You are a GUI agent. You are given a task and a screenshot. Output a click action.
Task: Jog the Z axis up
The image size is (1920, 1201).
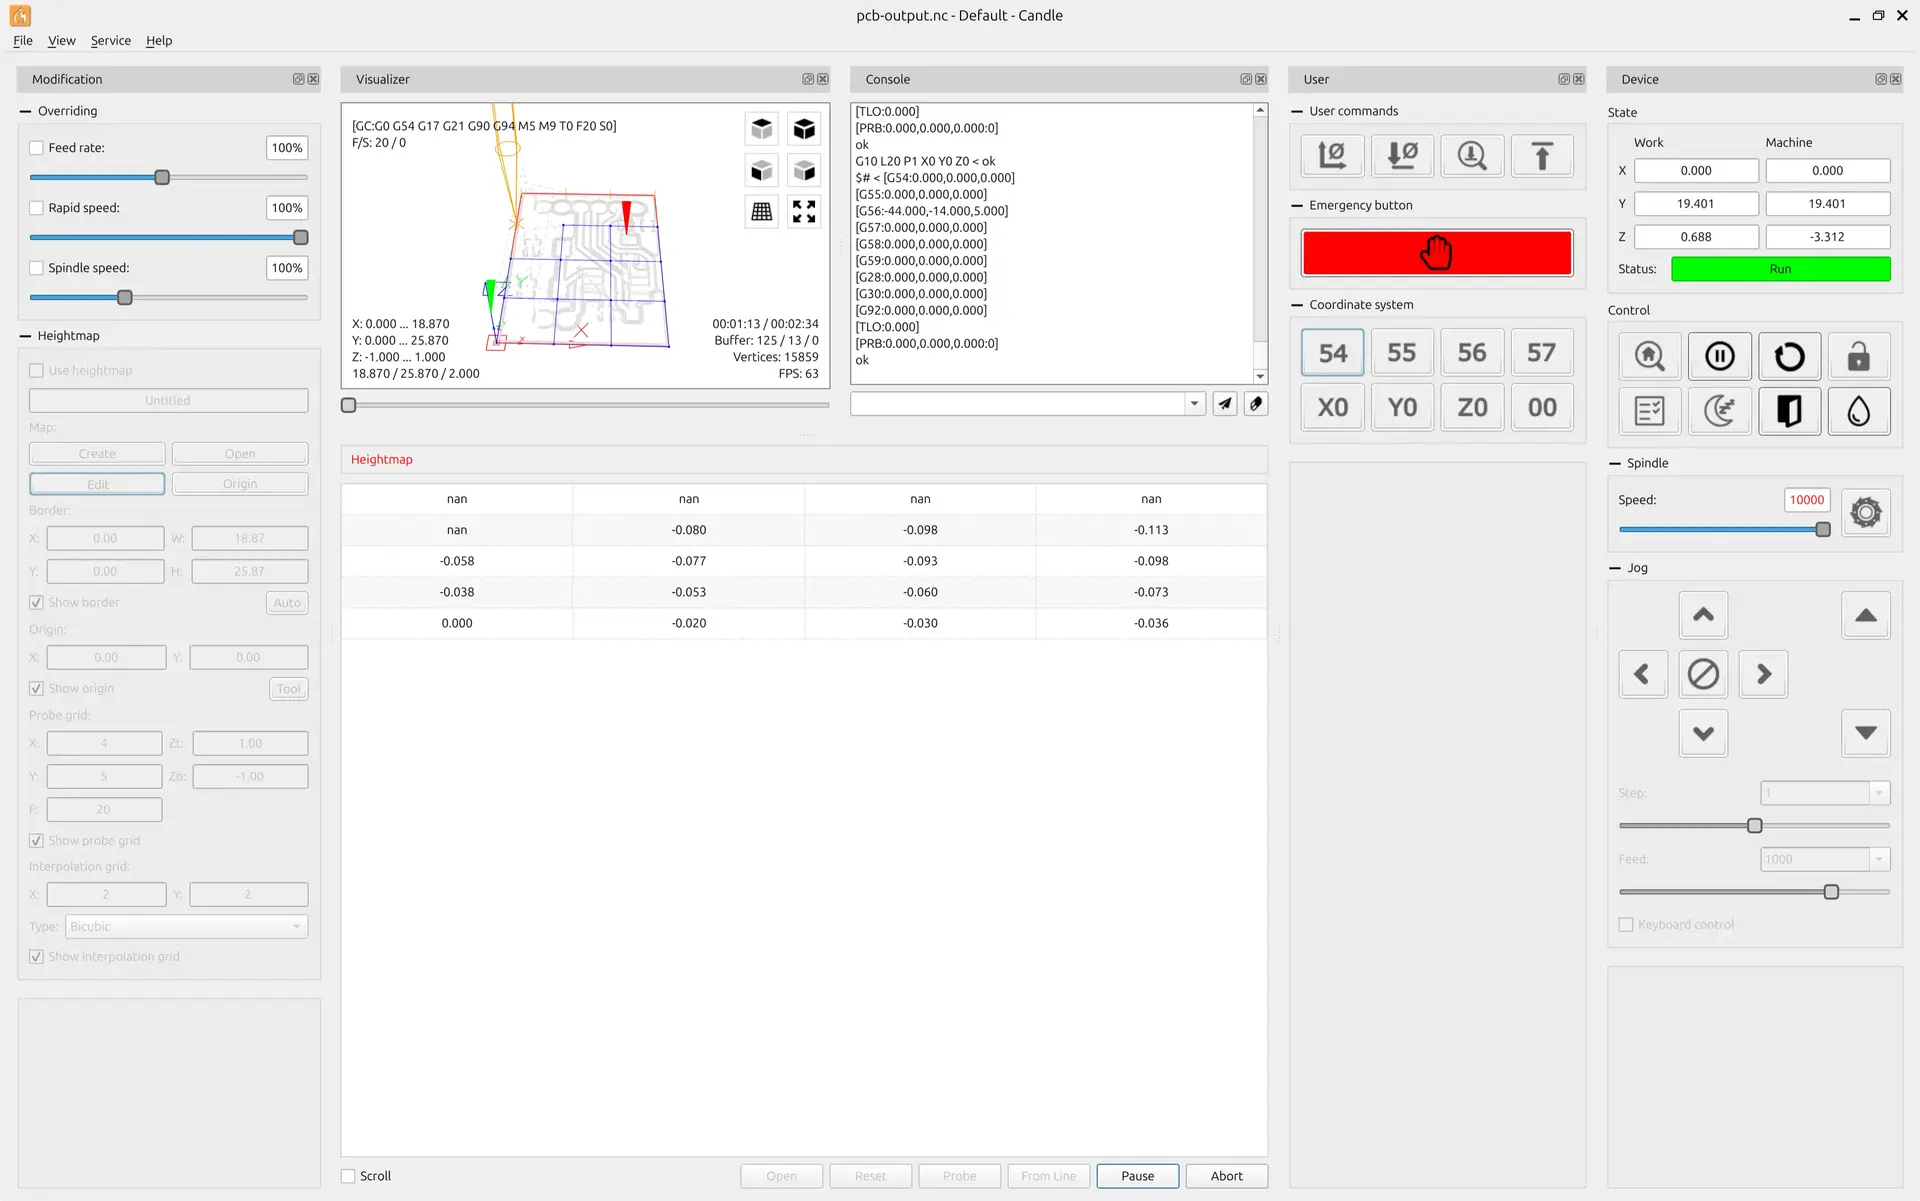click(1865, 615)
